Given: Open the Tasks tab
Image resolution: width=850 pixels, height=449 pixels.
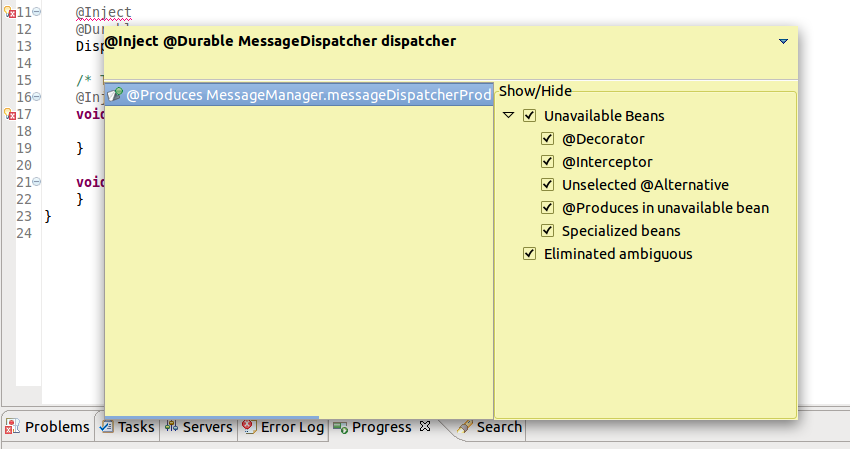Looking at the screenshot, I should coord(128,427).
